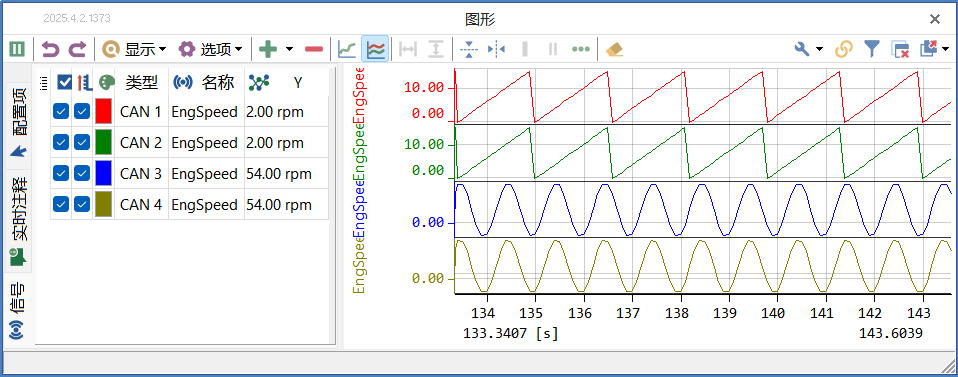
Task: Click the vertical zoom arrows icon
Action: [469, 49]
